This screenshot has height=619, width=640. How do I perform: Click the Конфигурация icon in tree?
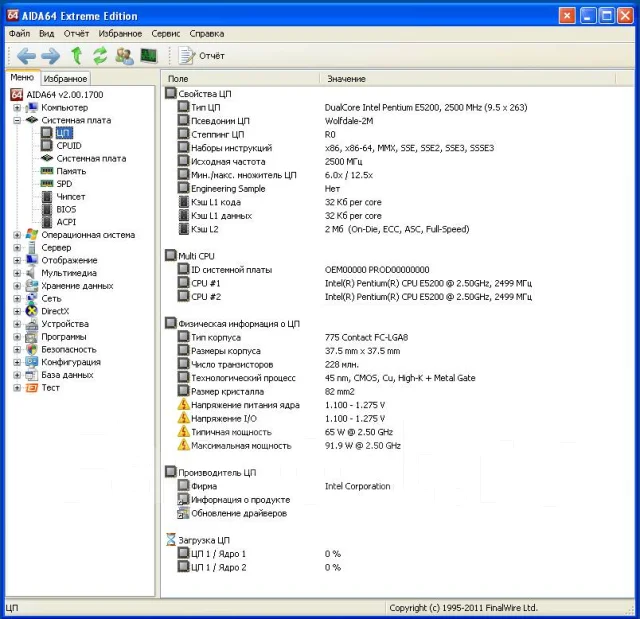(x=31, y=362)
